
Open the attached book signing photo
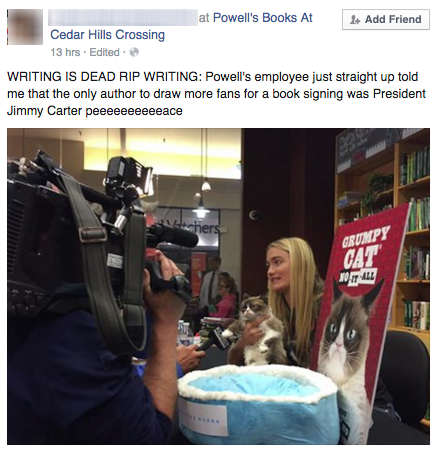[x=218, y=286]
